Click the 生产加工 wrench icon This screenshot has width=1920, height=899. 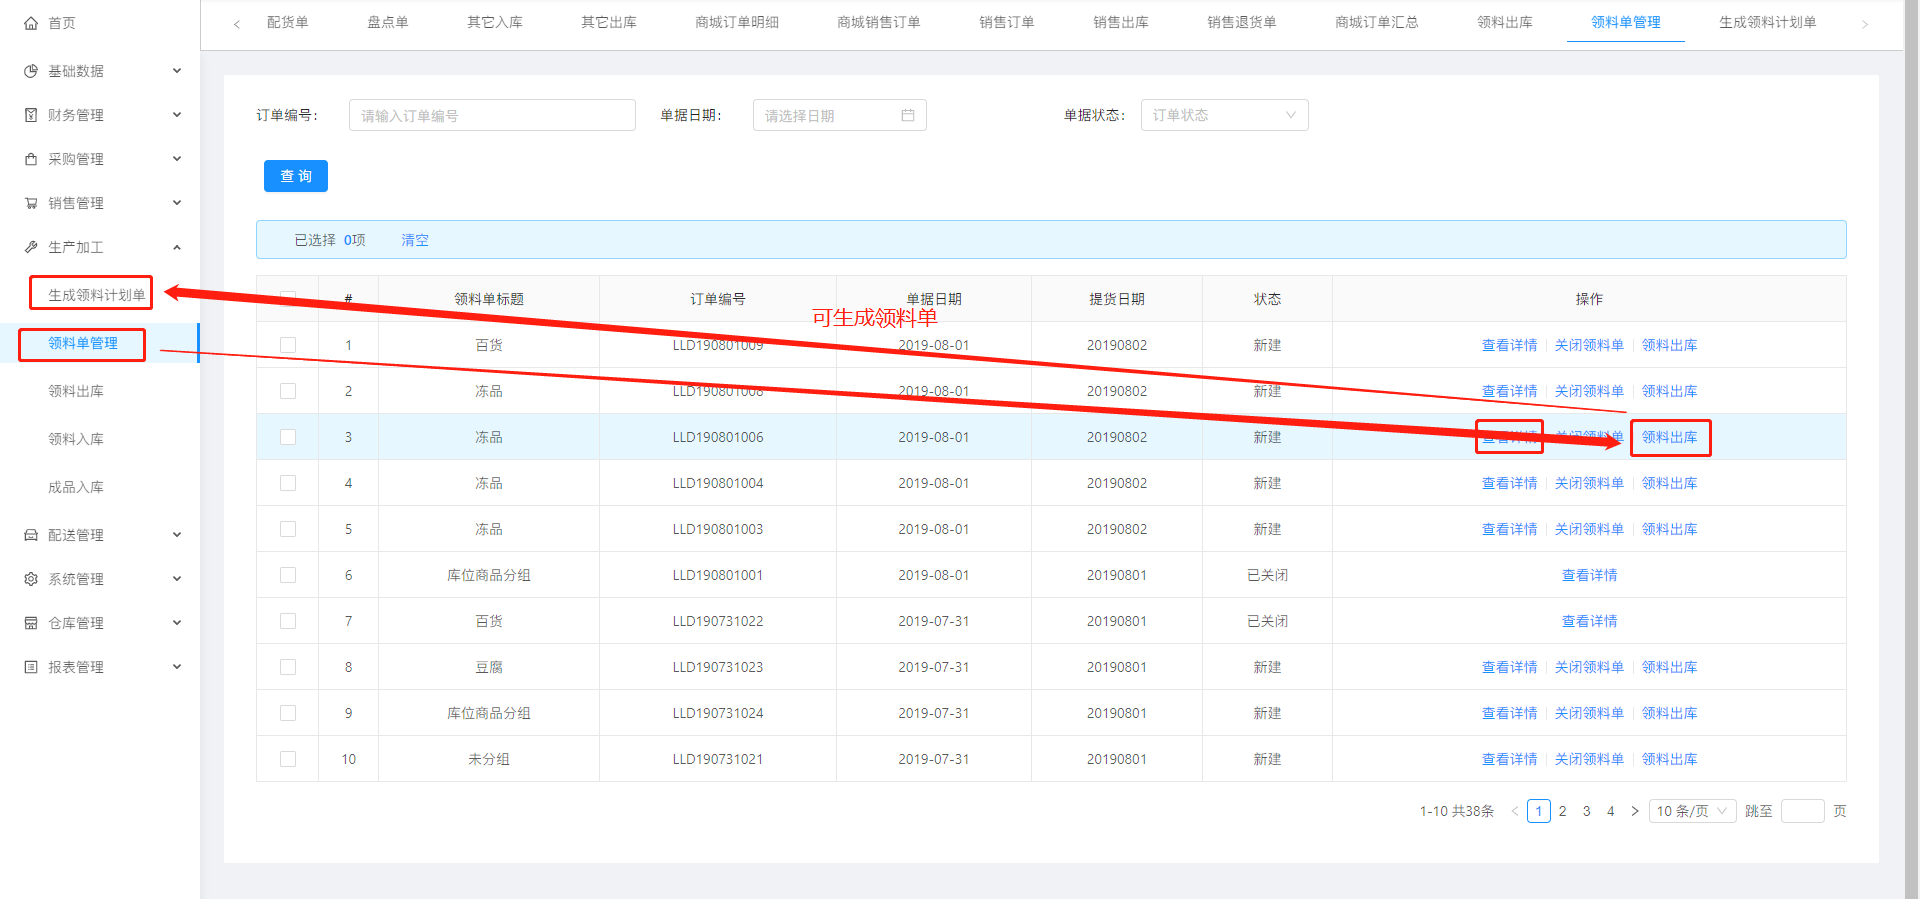pos(31,247)
